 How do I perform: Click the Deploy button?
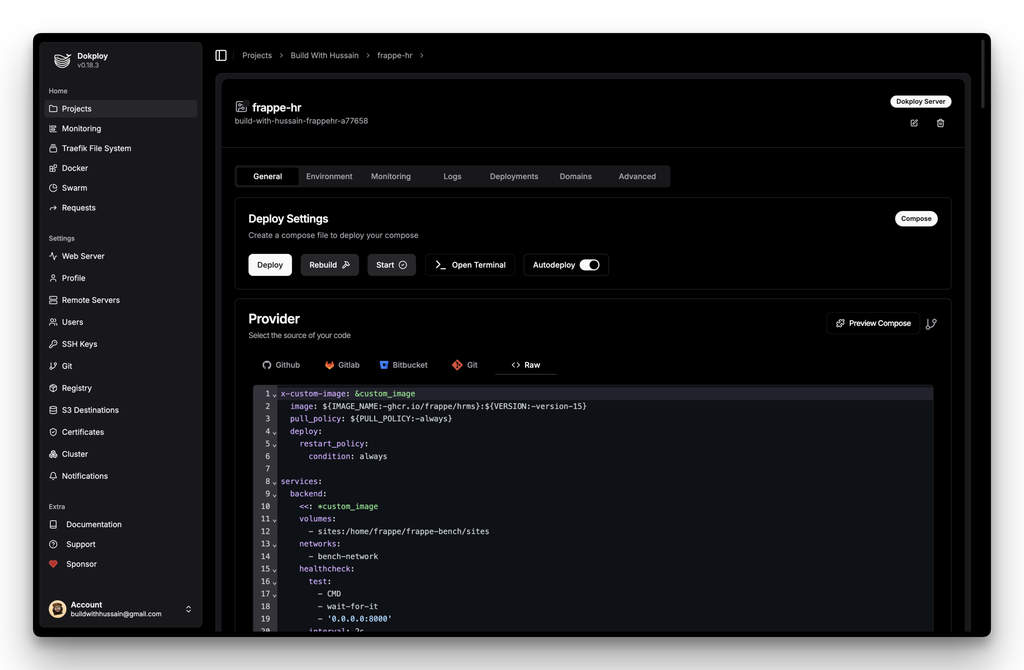click(x=270, y=265)
